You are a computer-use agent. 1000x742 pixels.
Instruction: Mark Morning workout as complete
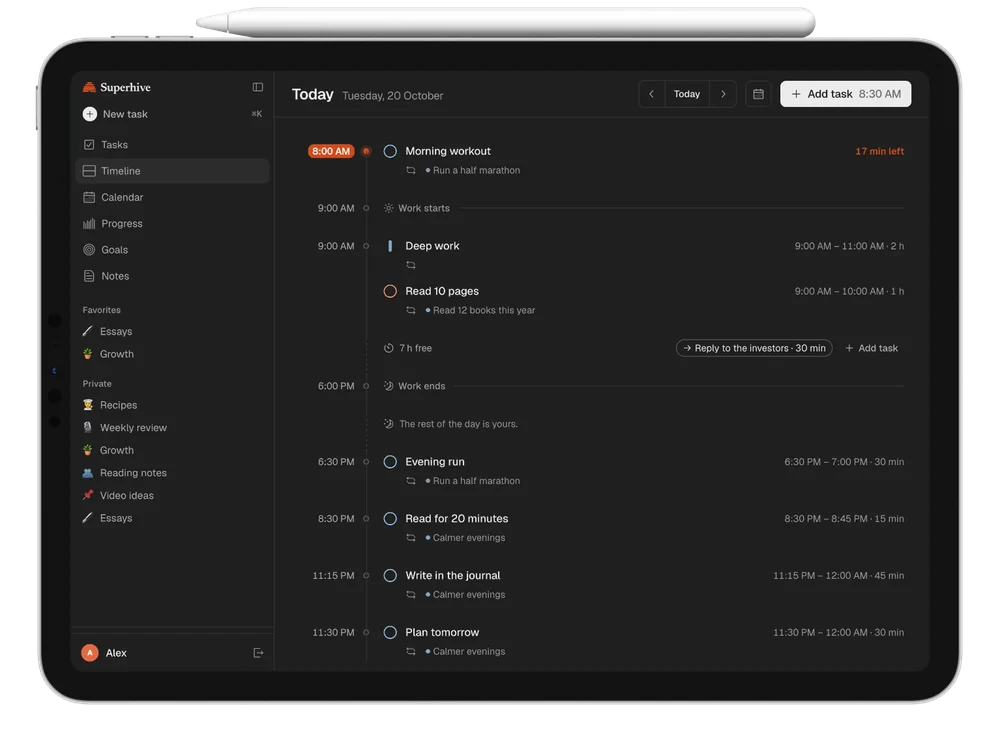390,151
